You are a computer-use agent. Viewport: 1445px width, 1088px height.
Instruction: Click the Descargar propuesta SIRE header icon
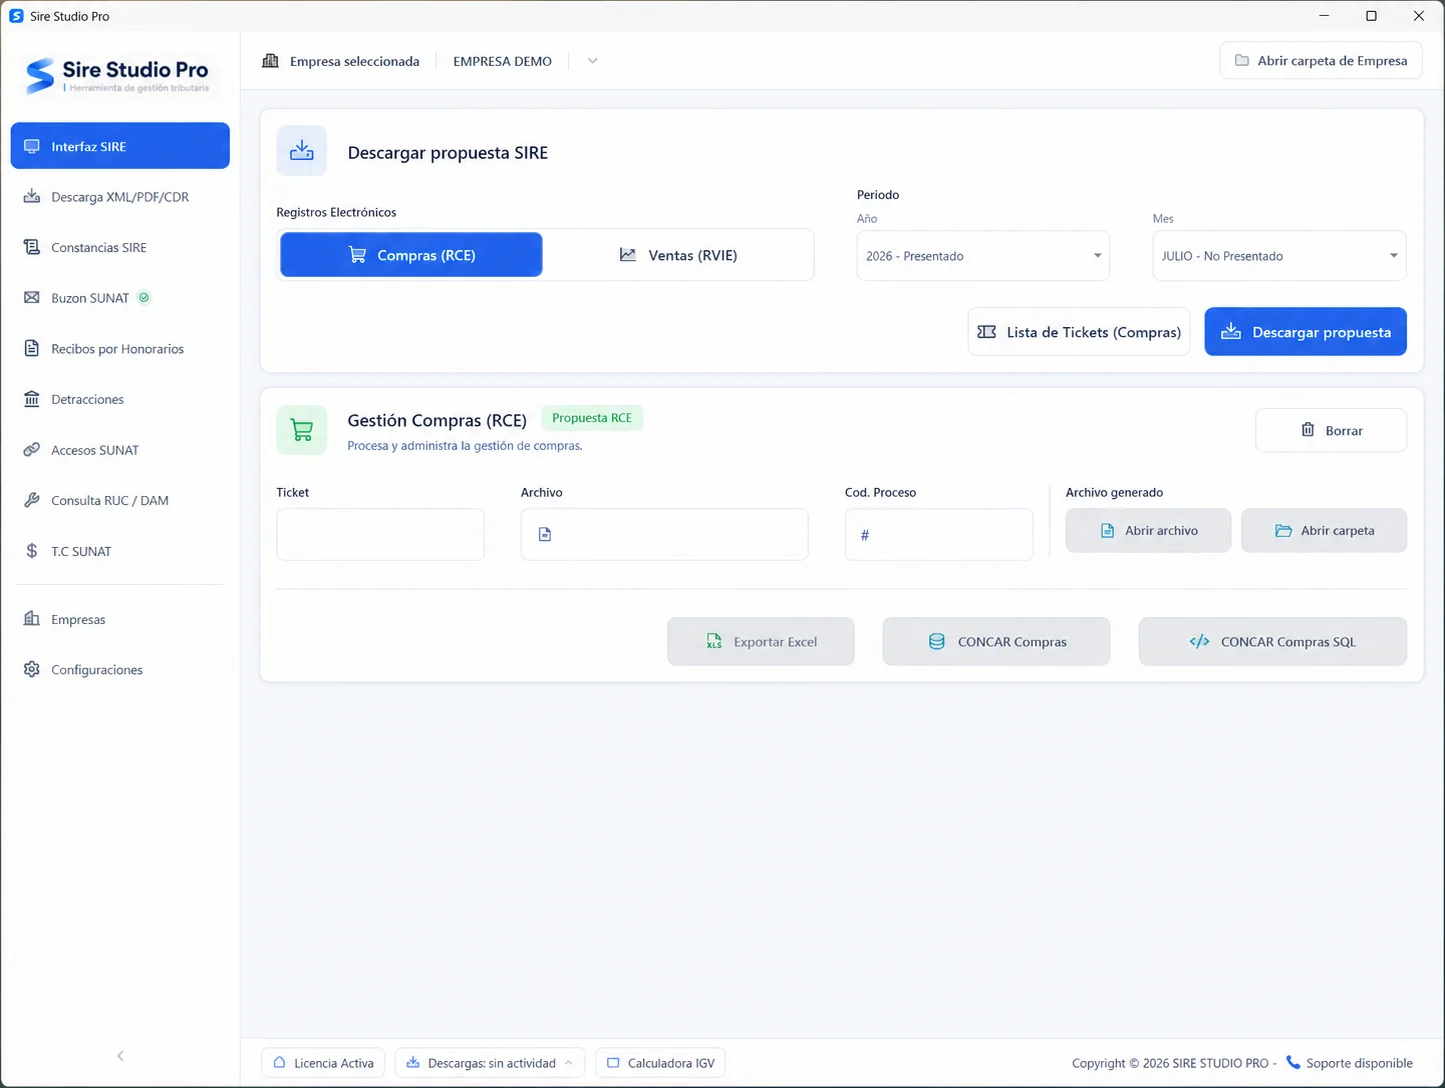(302, 152)
